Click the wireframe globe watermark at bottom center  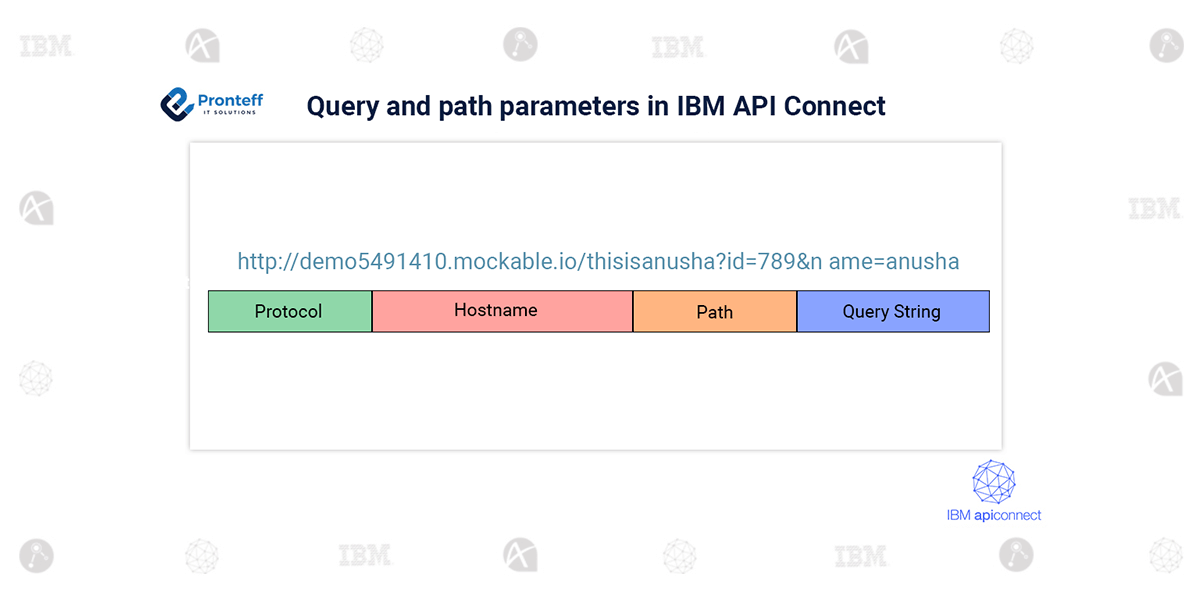(x=679, y=555)
